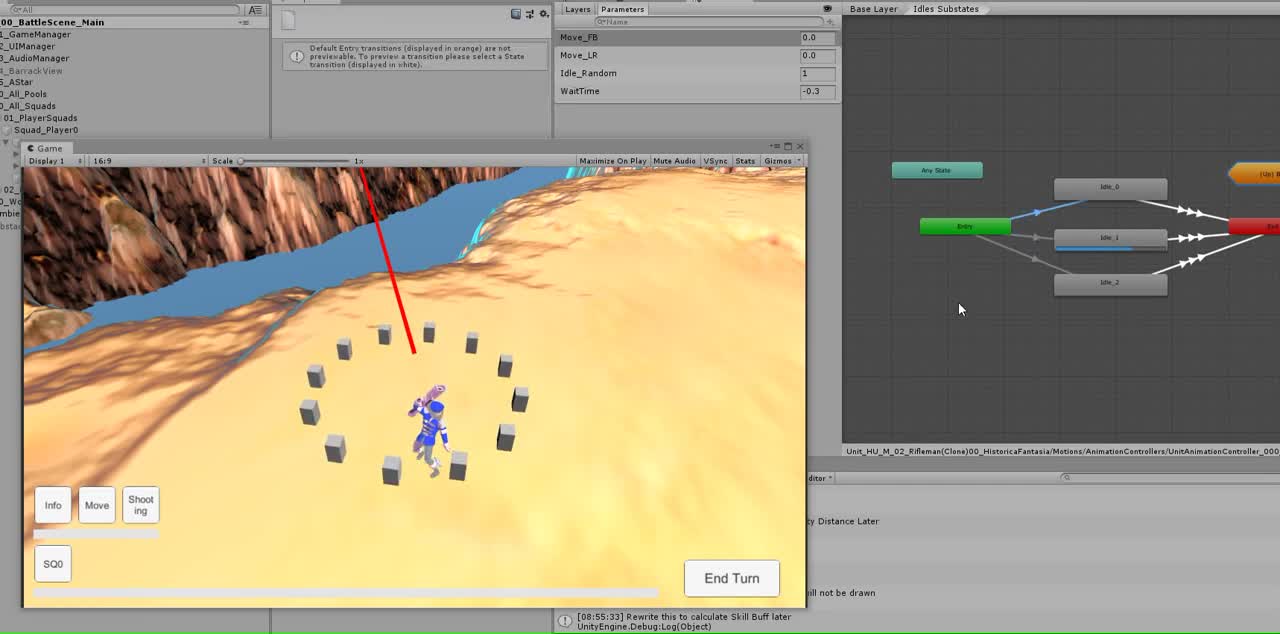Image resolution: width=1280 pixels, height=634 pixels.
Task: Switch to the Layers tab
Action: 577,9
